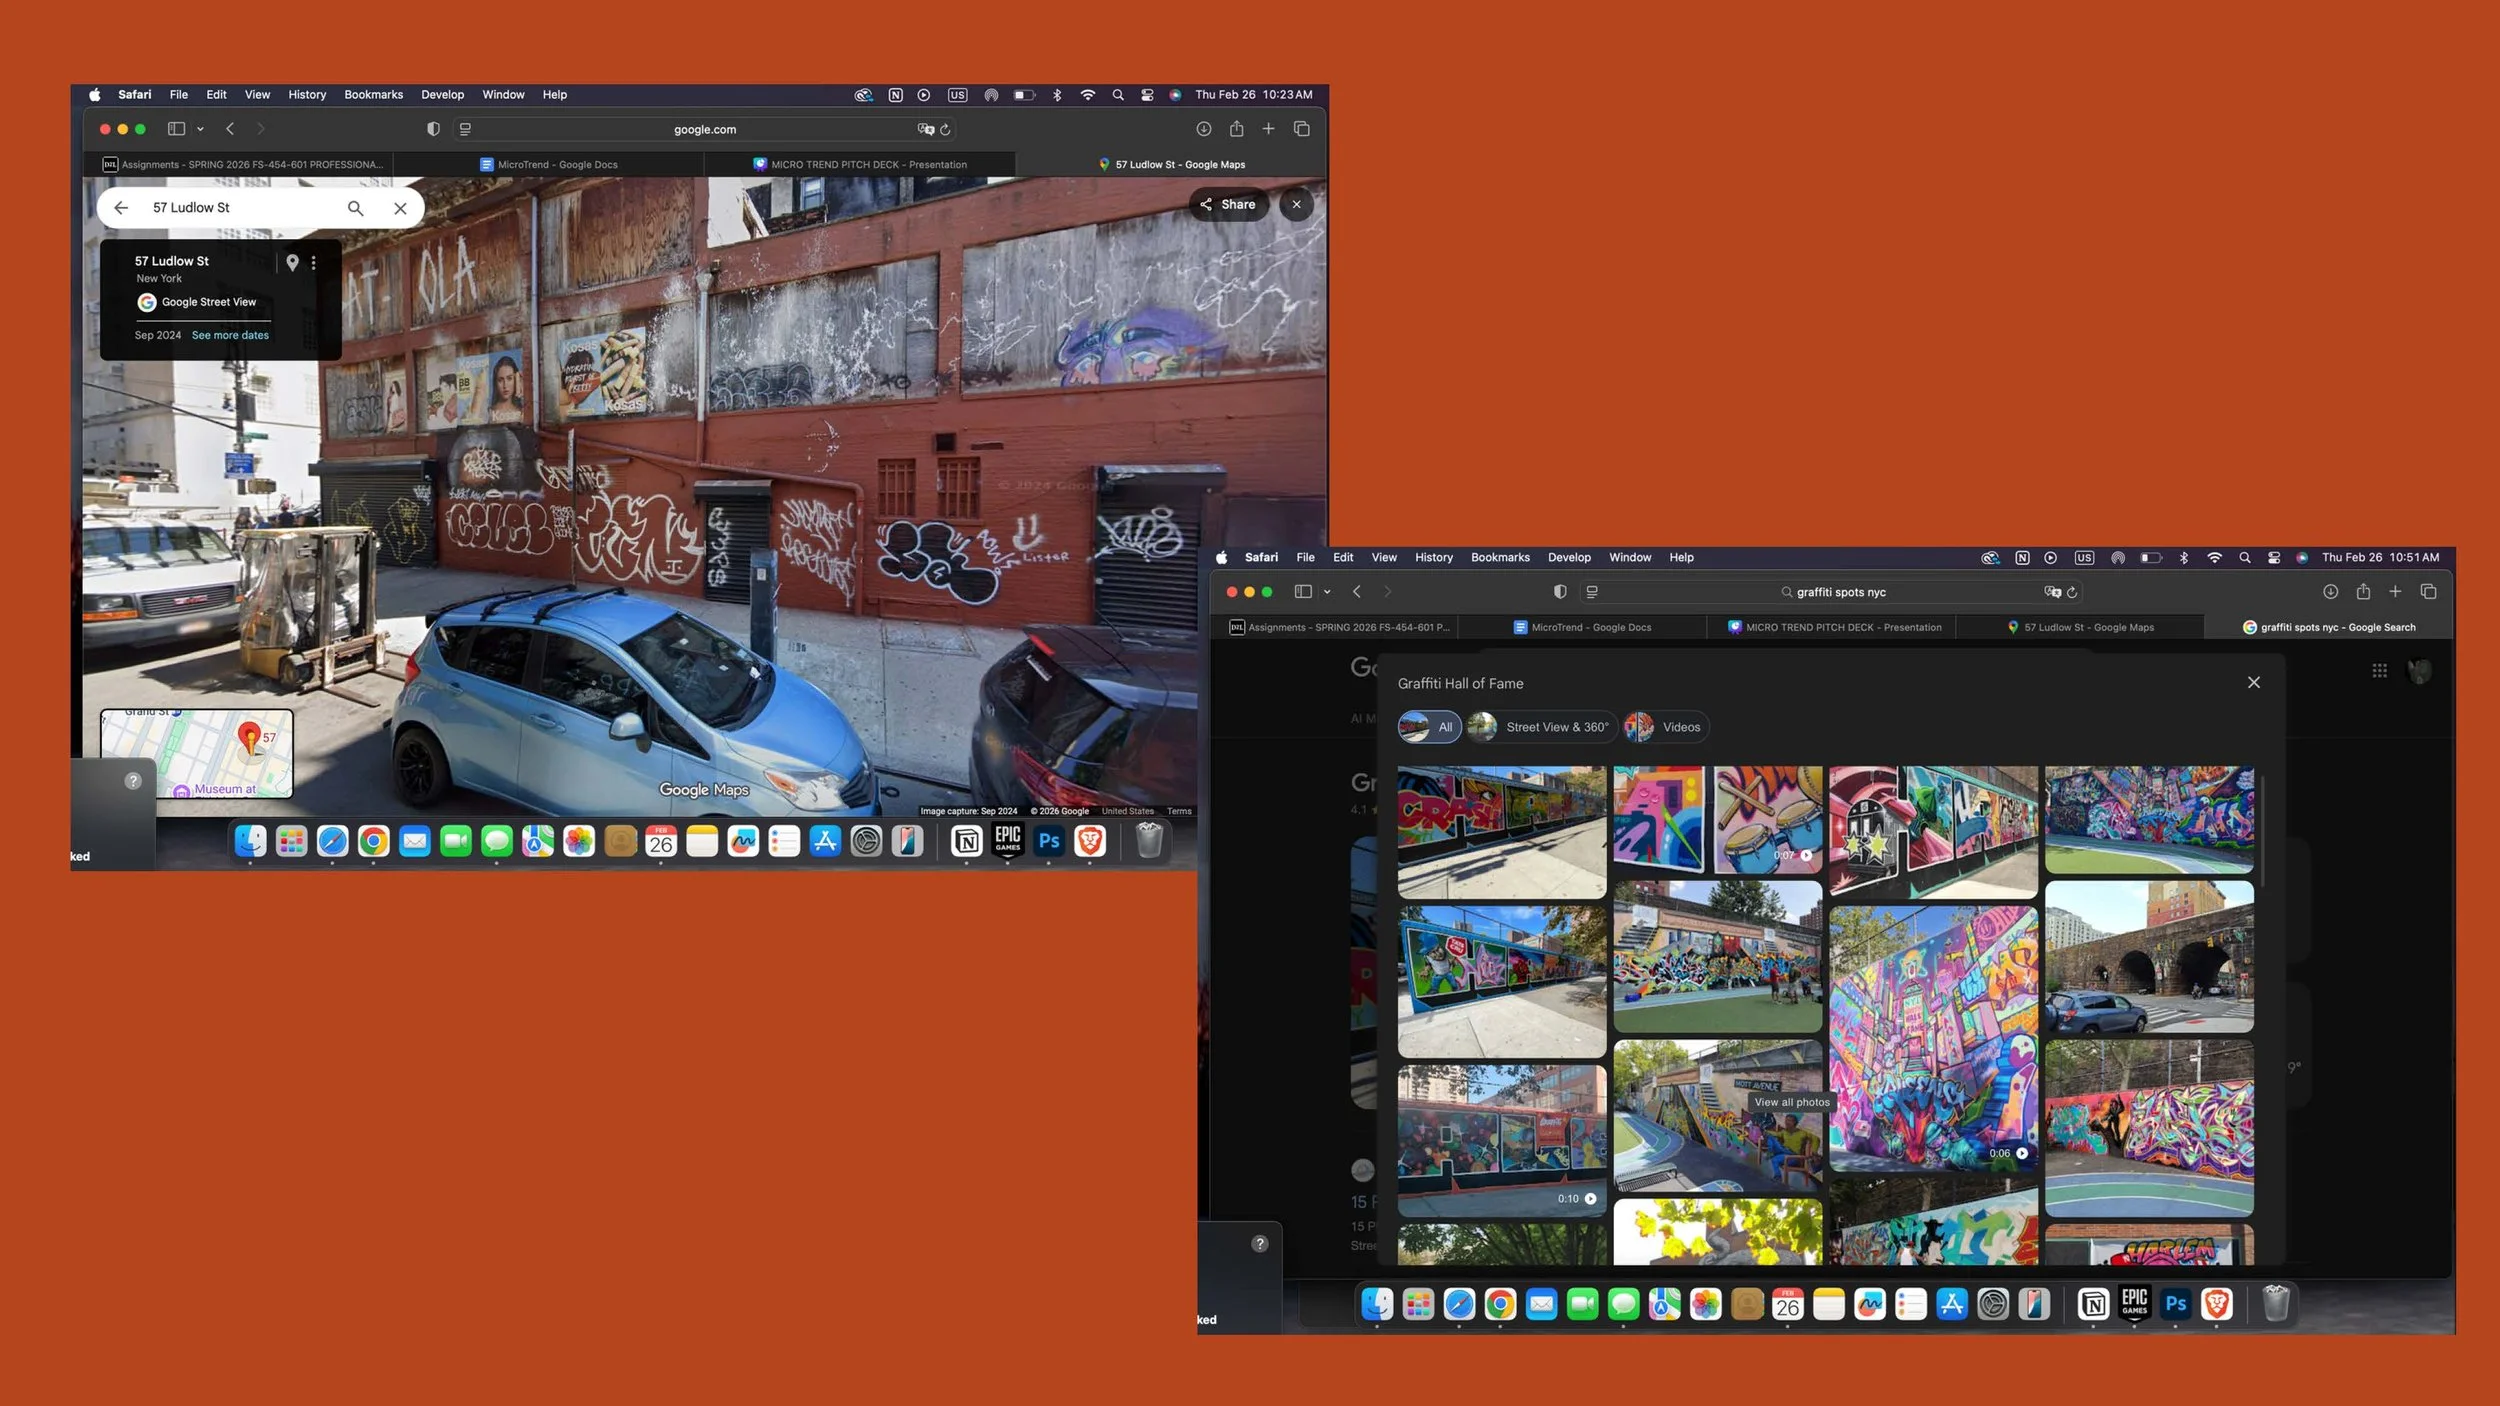Viewport: 2500px width, 1406px height.
Task: Open privacy shield in the graffiti search window
Action: pyautogui.click(x=1560, y=592)
